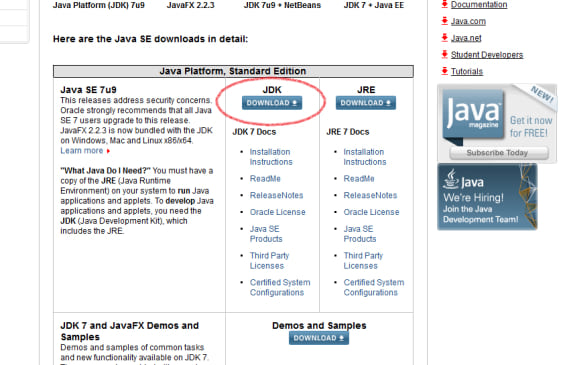This screenshot has width=565, height=365.
Task: Open JRE ReadMe link
Action: (x=359, y=179)
